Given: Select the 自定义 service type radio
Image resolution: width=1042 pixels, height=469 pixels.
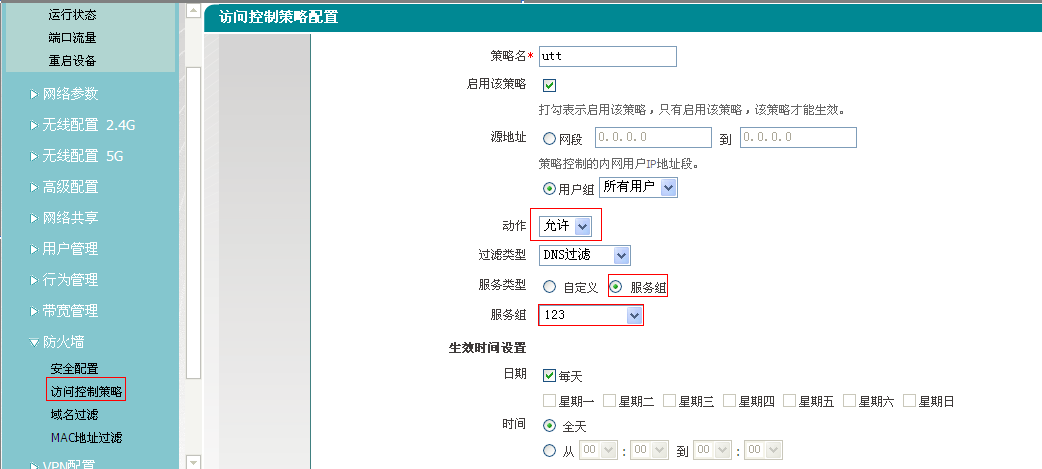Looking at the screenshot, I should [549, 287].
